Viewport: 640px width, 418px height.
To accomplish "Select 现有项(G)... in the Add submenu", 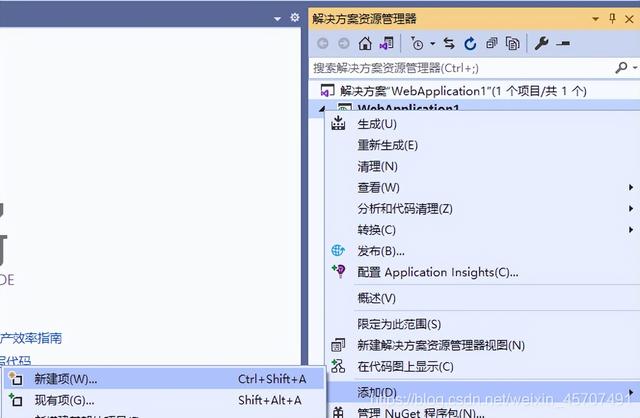I will 163,400.
